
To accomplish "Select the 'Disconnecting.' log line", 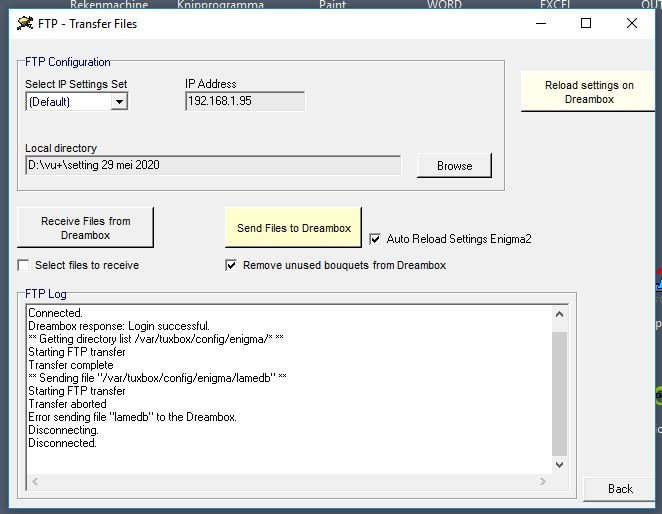I will (63, 430).
